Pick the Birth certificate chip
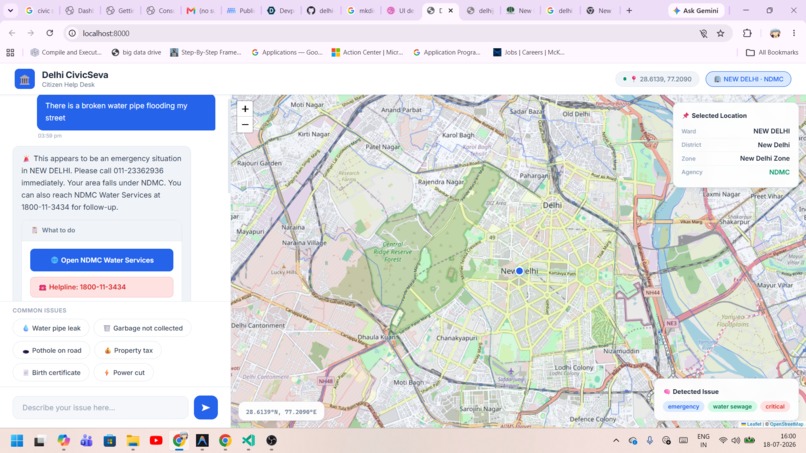Screen dimensions: 806x453 tap(51, 372)
